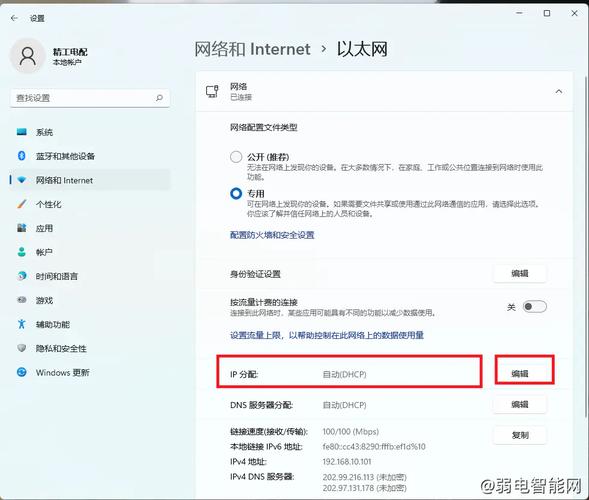Screen dimensions: 589x500
Task: Click the 网络配置文件类型 heading
Action: (264, 127)
